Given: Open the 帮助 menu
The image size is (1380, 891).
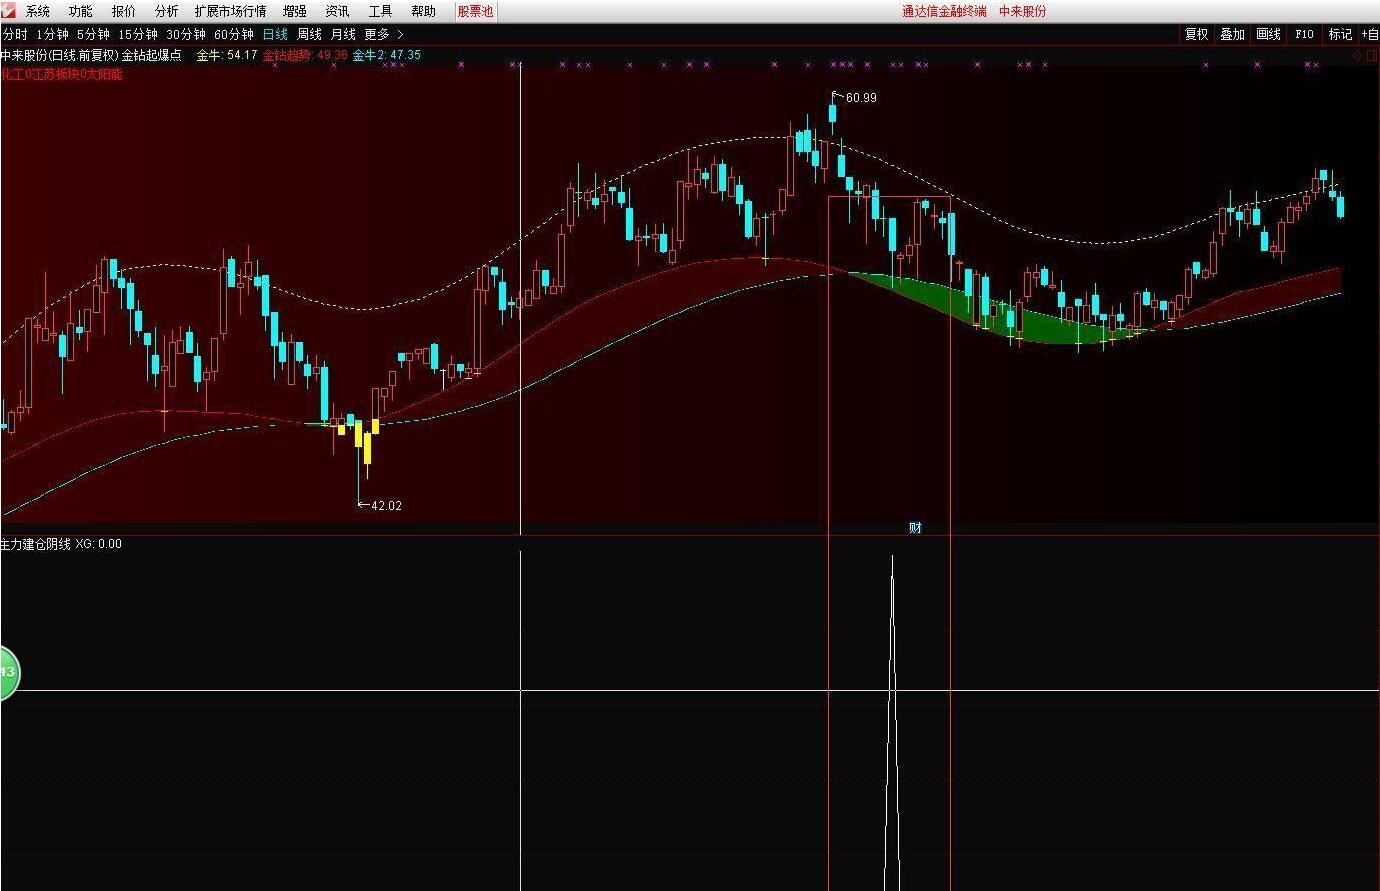Looking at the screenshot, I should tap(424, 11).
